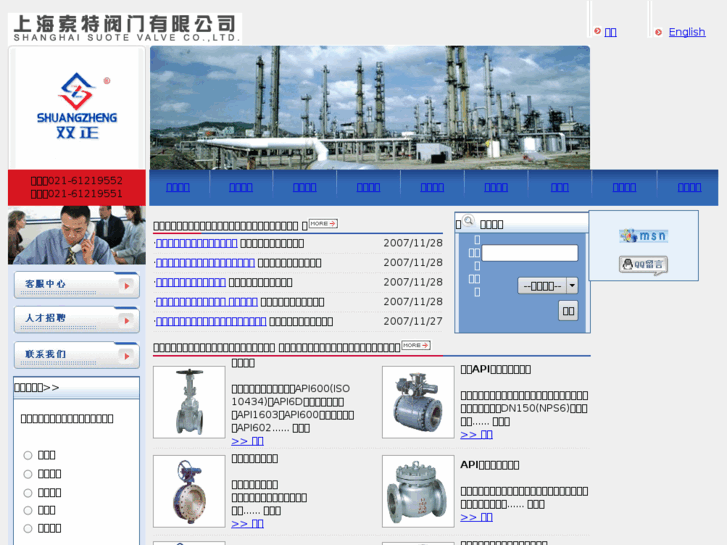Click the magnifier icon in search header

coord(468,221)
